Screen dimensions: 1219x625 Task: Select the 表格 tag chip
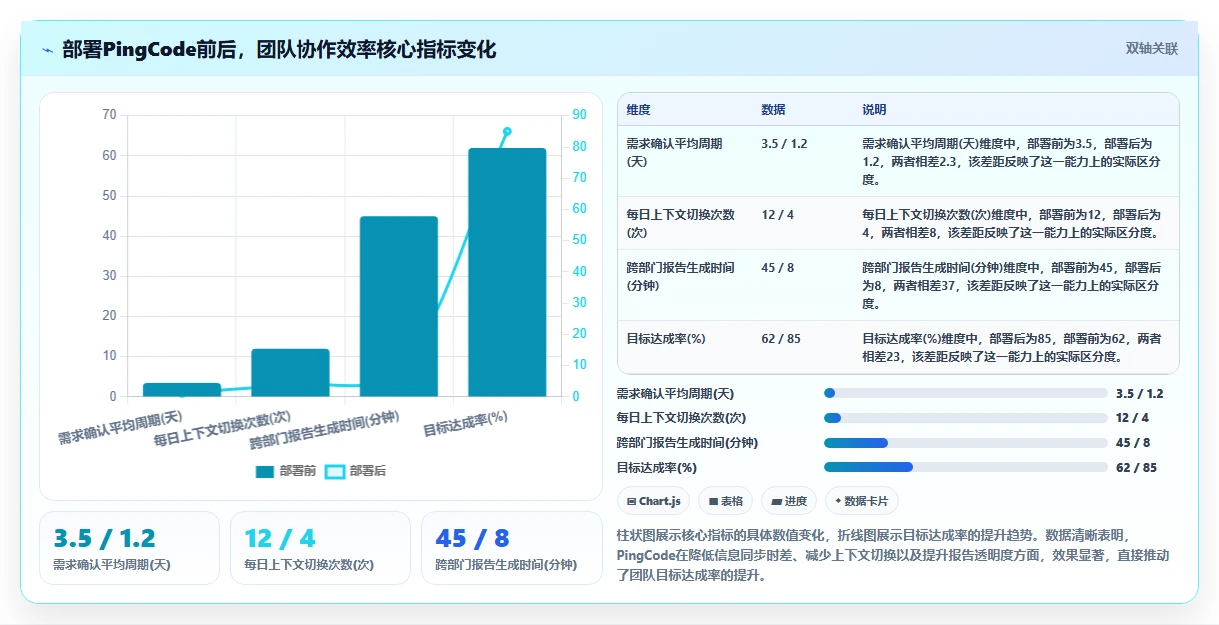point(725,501)
